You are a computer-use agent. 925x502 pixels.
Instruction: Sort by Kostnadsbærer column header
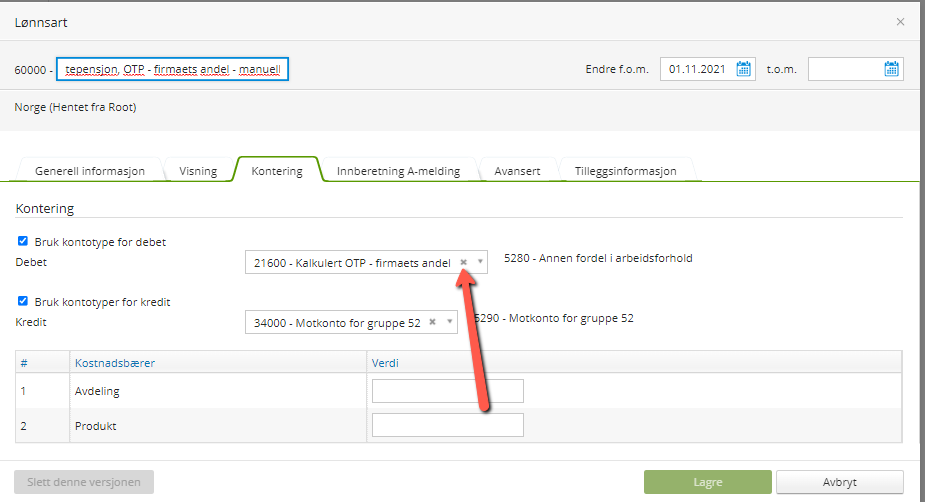point(115,363)
